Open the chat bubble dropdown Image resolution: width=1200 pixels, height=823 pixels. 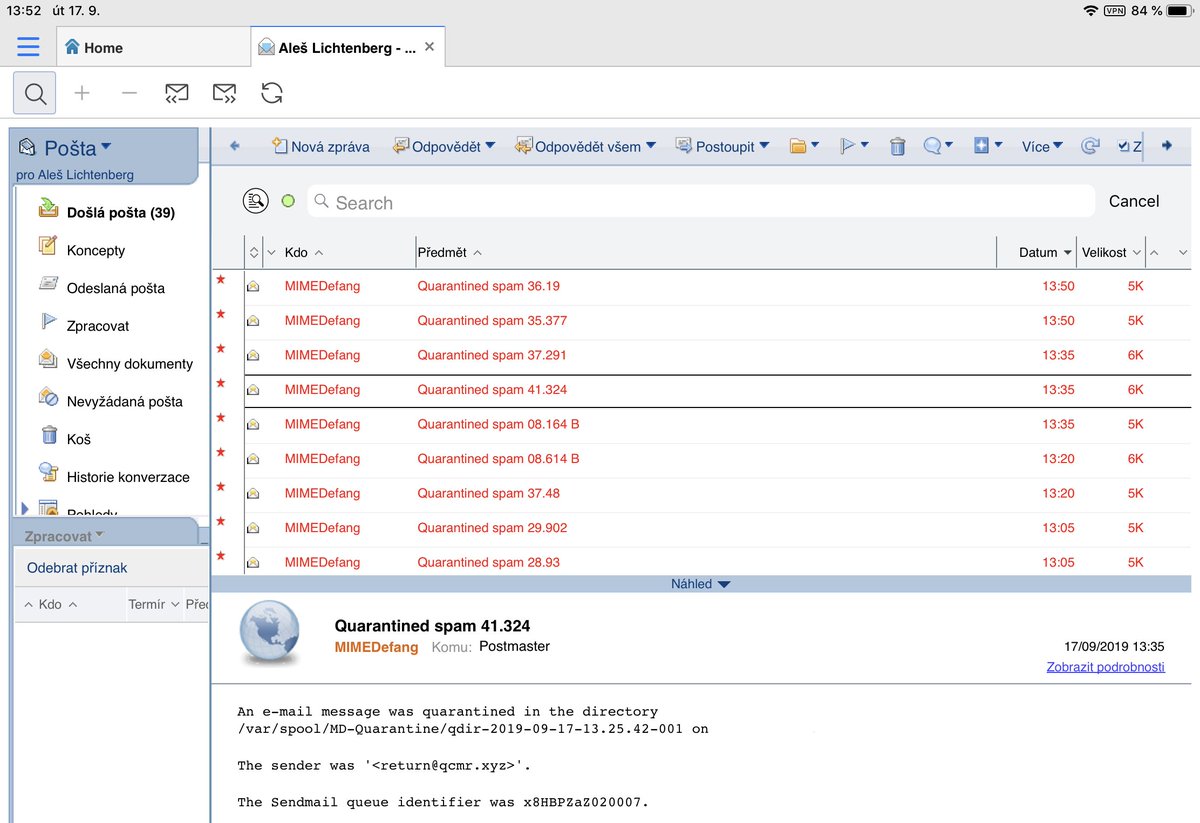click(x=937, y=146)
